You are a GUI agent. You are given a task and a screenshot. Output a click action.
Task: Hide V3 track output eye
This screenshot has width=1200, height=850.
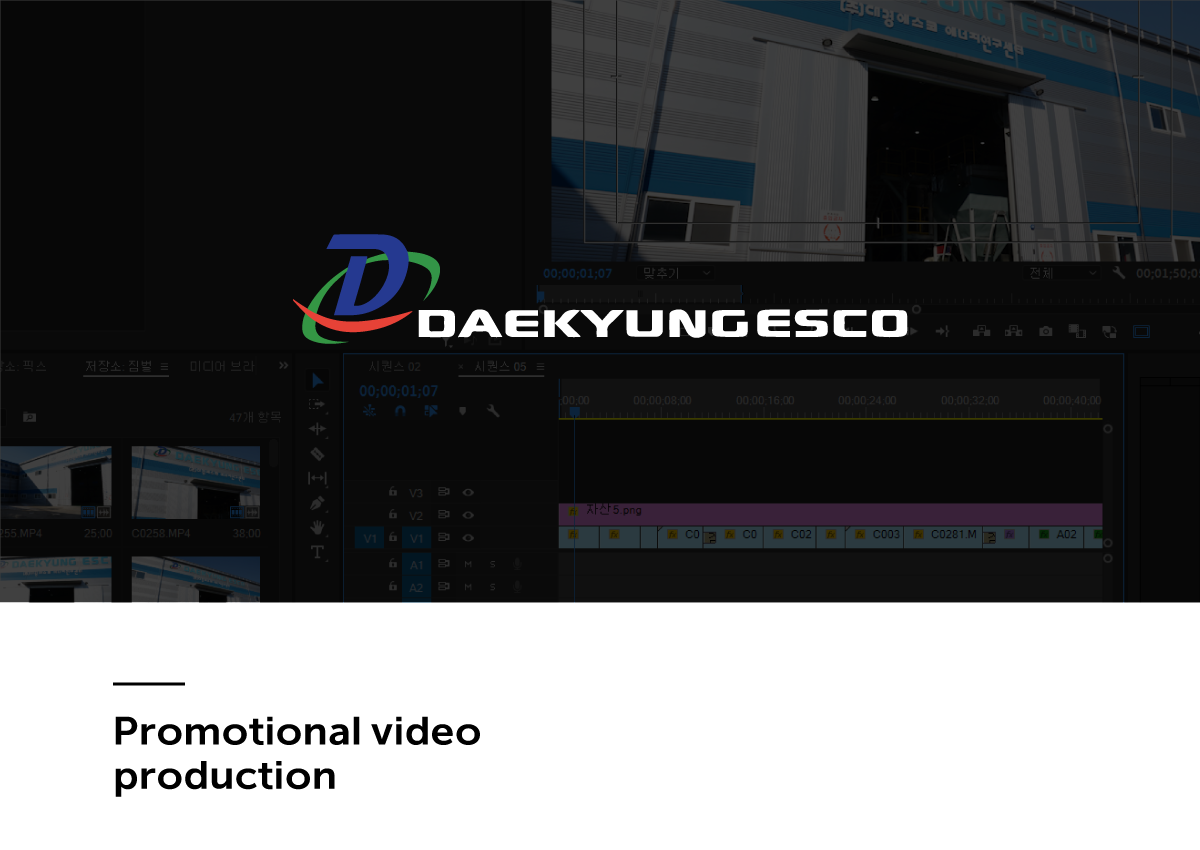click(x=468, y=492)
